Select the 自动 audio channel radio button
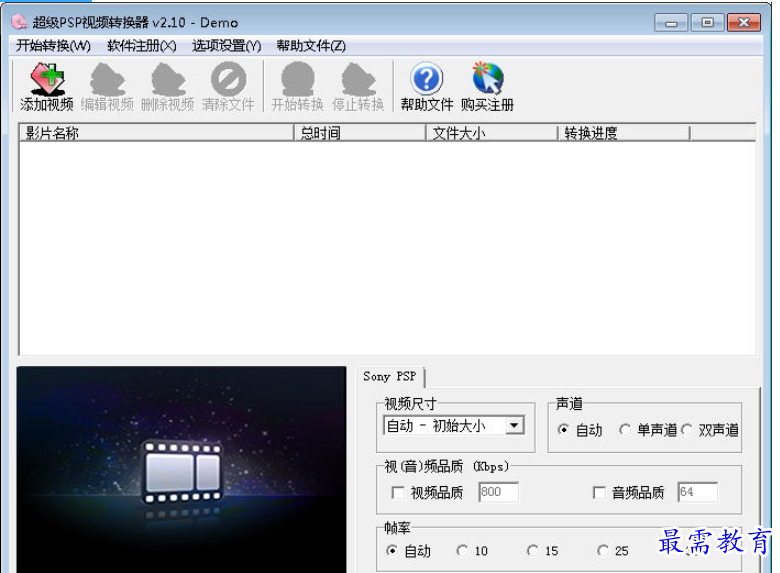This screenshot has width=780, height=573. [x=563, y=429]
